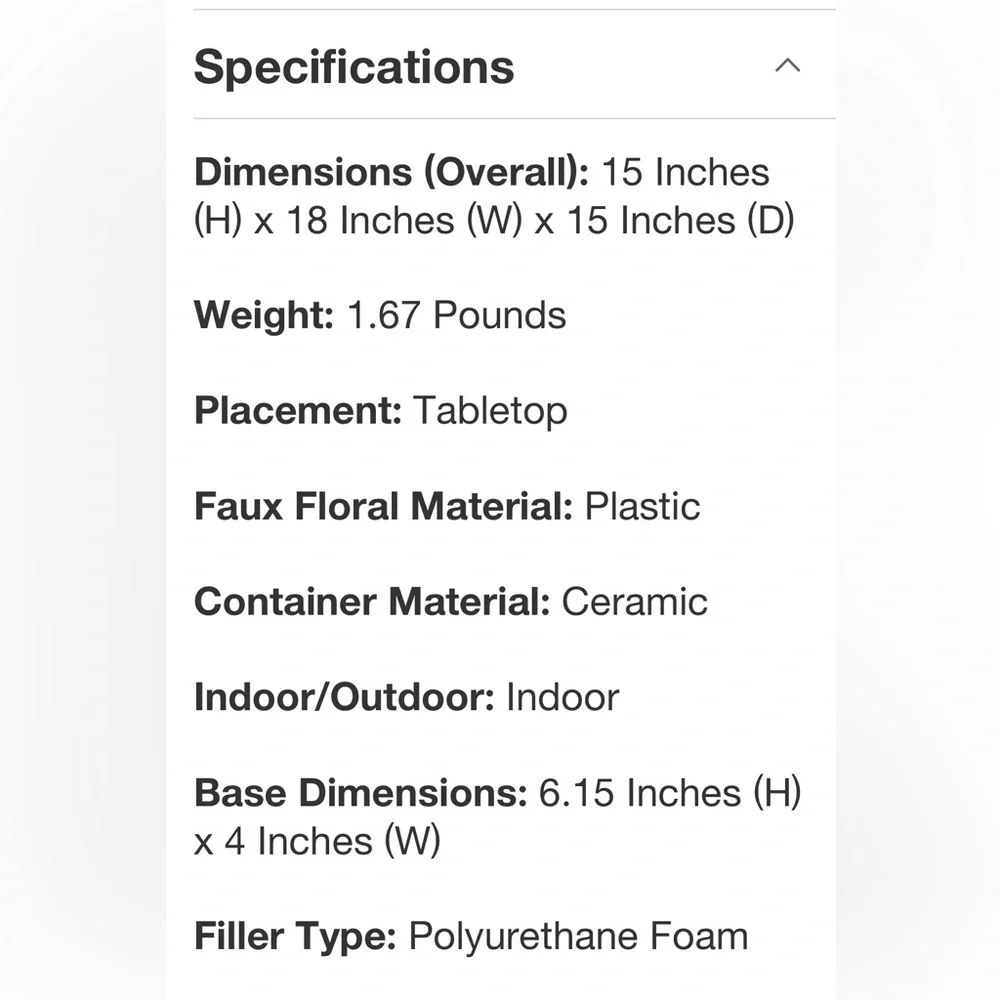Select the Dimensions (Overall) label
Screen dimensions: 1000x1000
pos(392,172)
